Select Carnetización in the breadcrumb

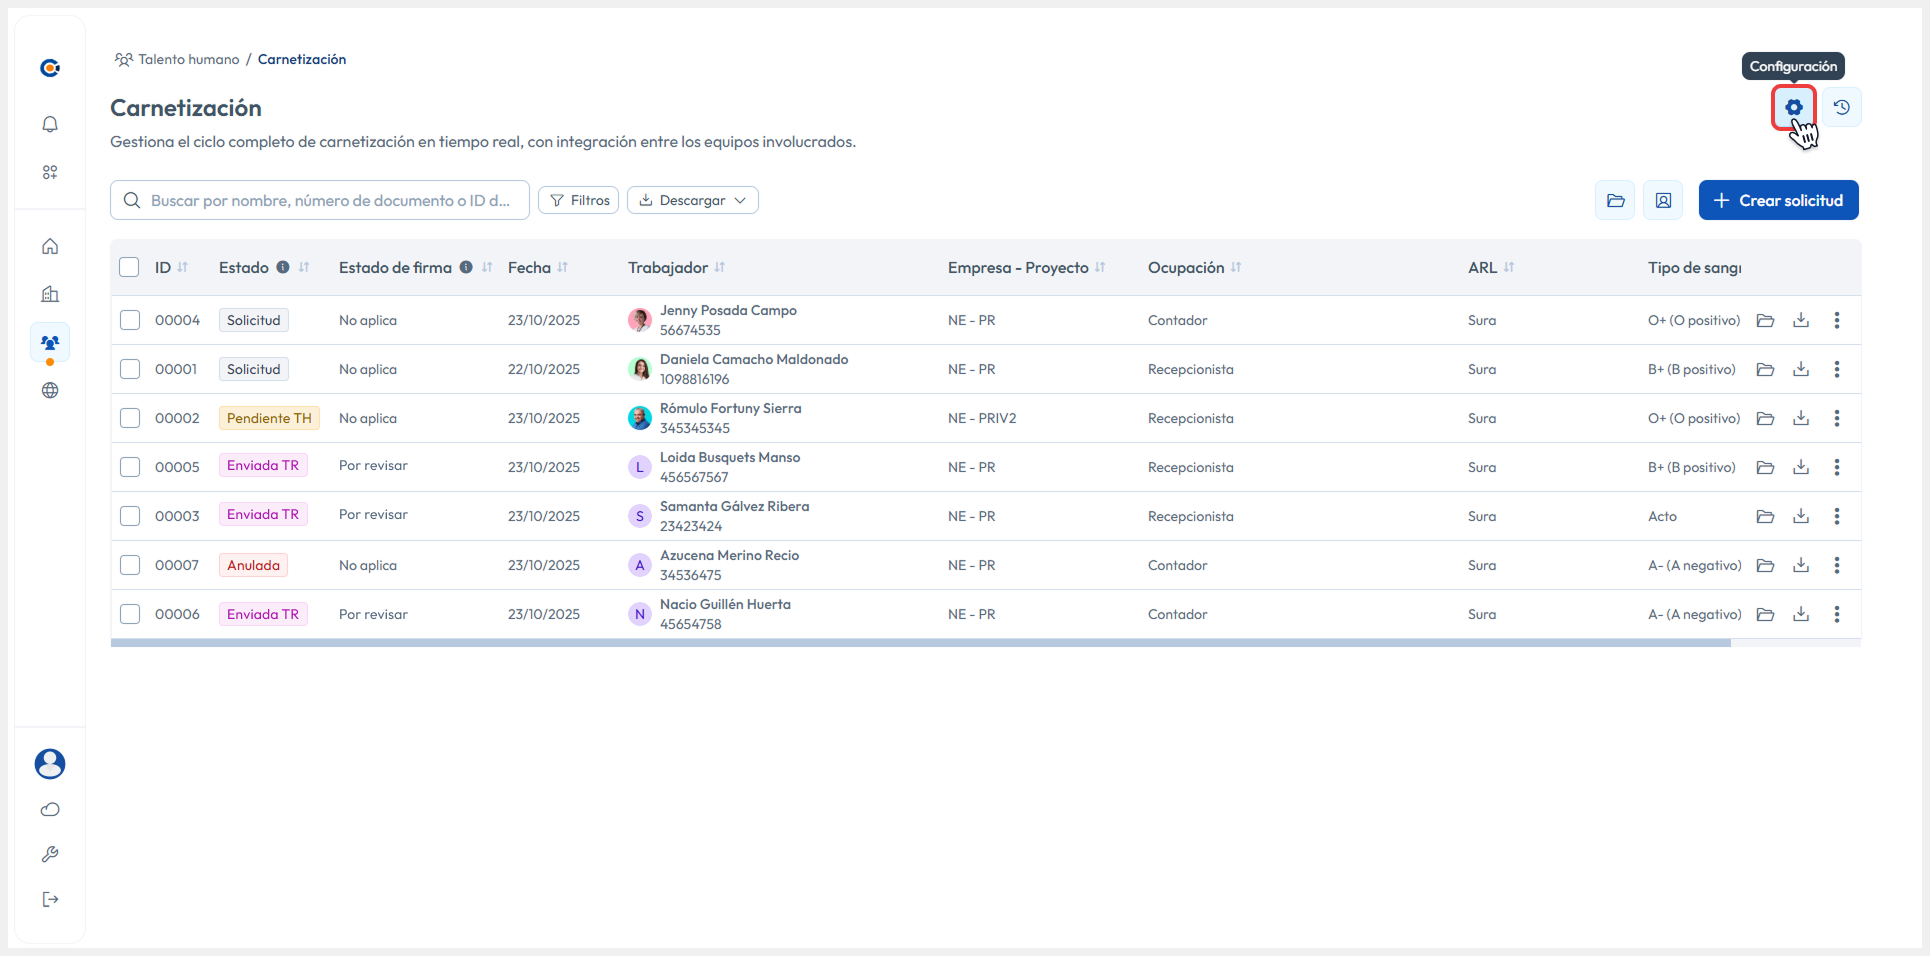[301, 59]
